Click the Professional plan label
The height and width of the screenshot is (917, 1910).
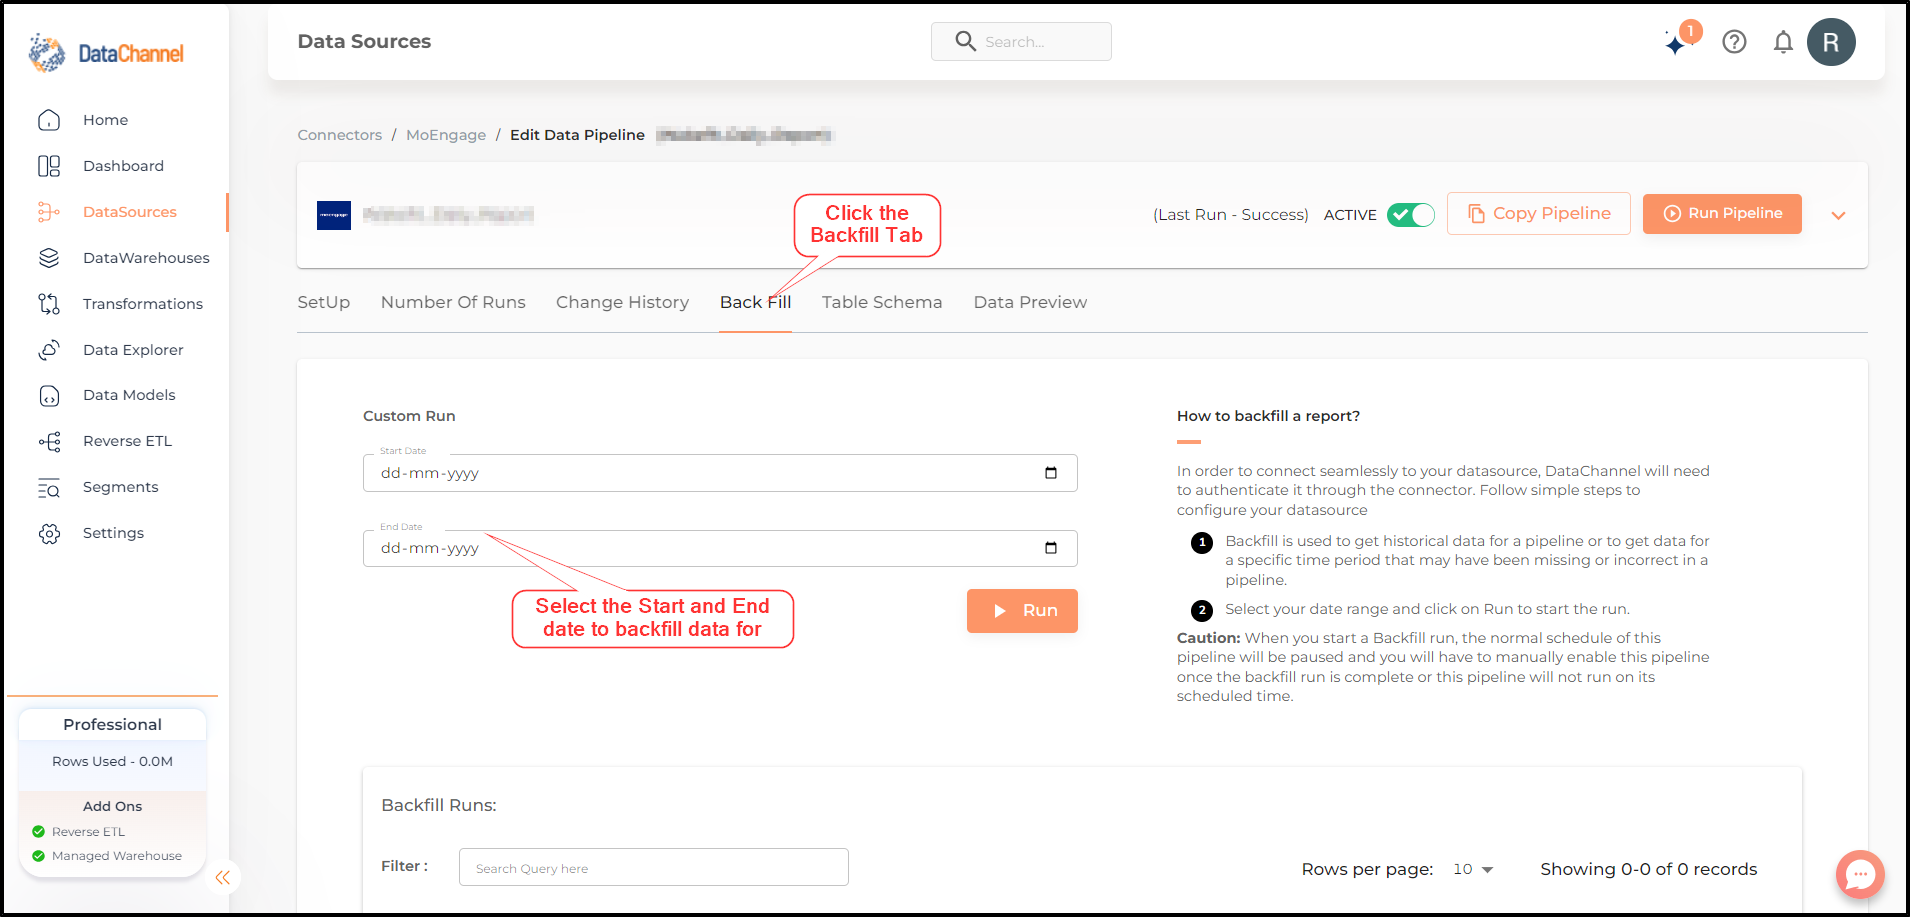[x=112, y=725]
